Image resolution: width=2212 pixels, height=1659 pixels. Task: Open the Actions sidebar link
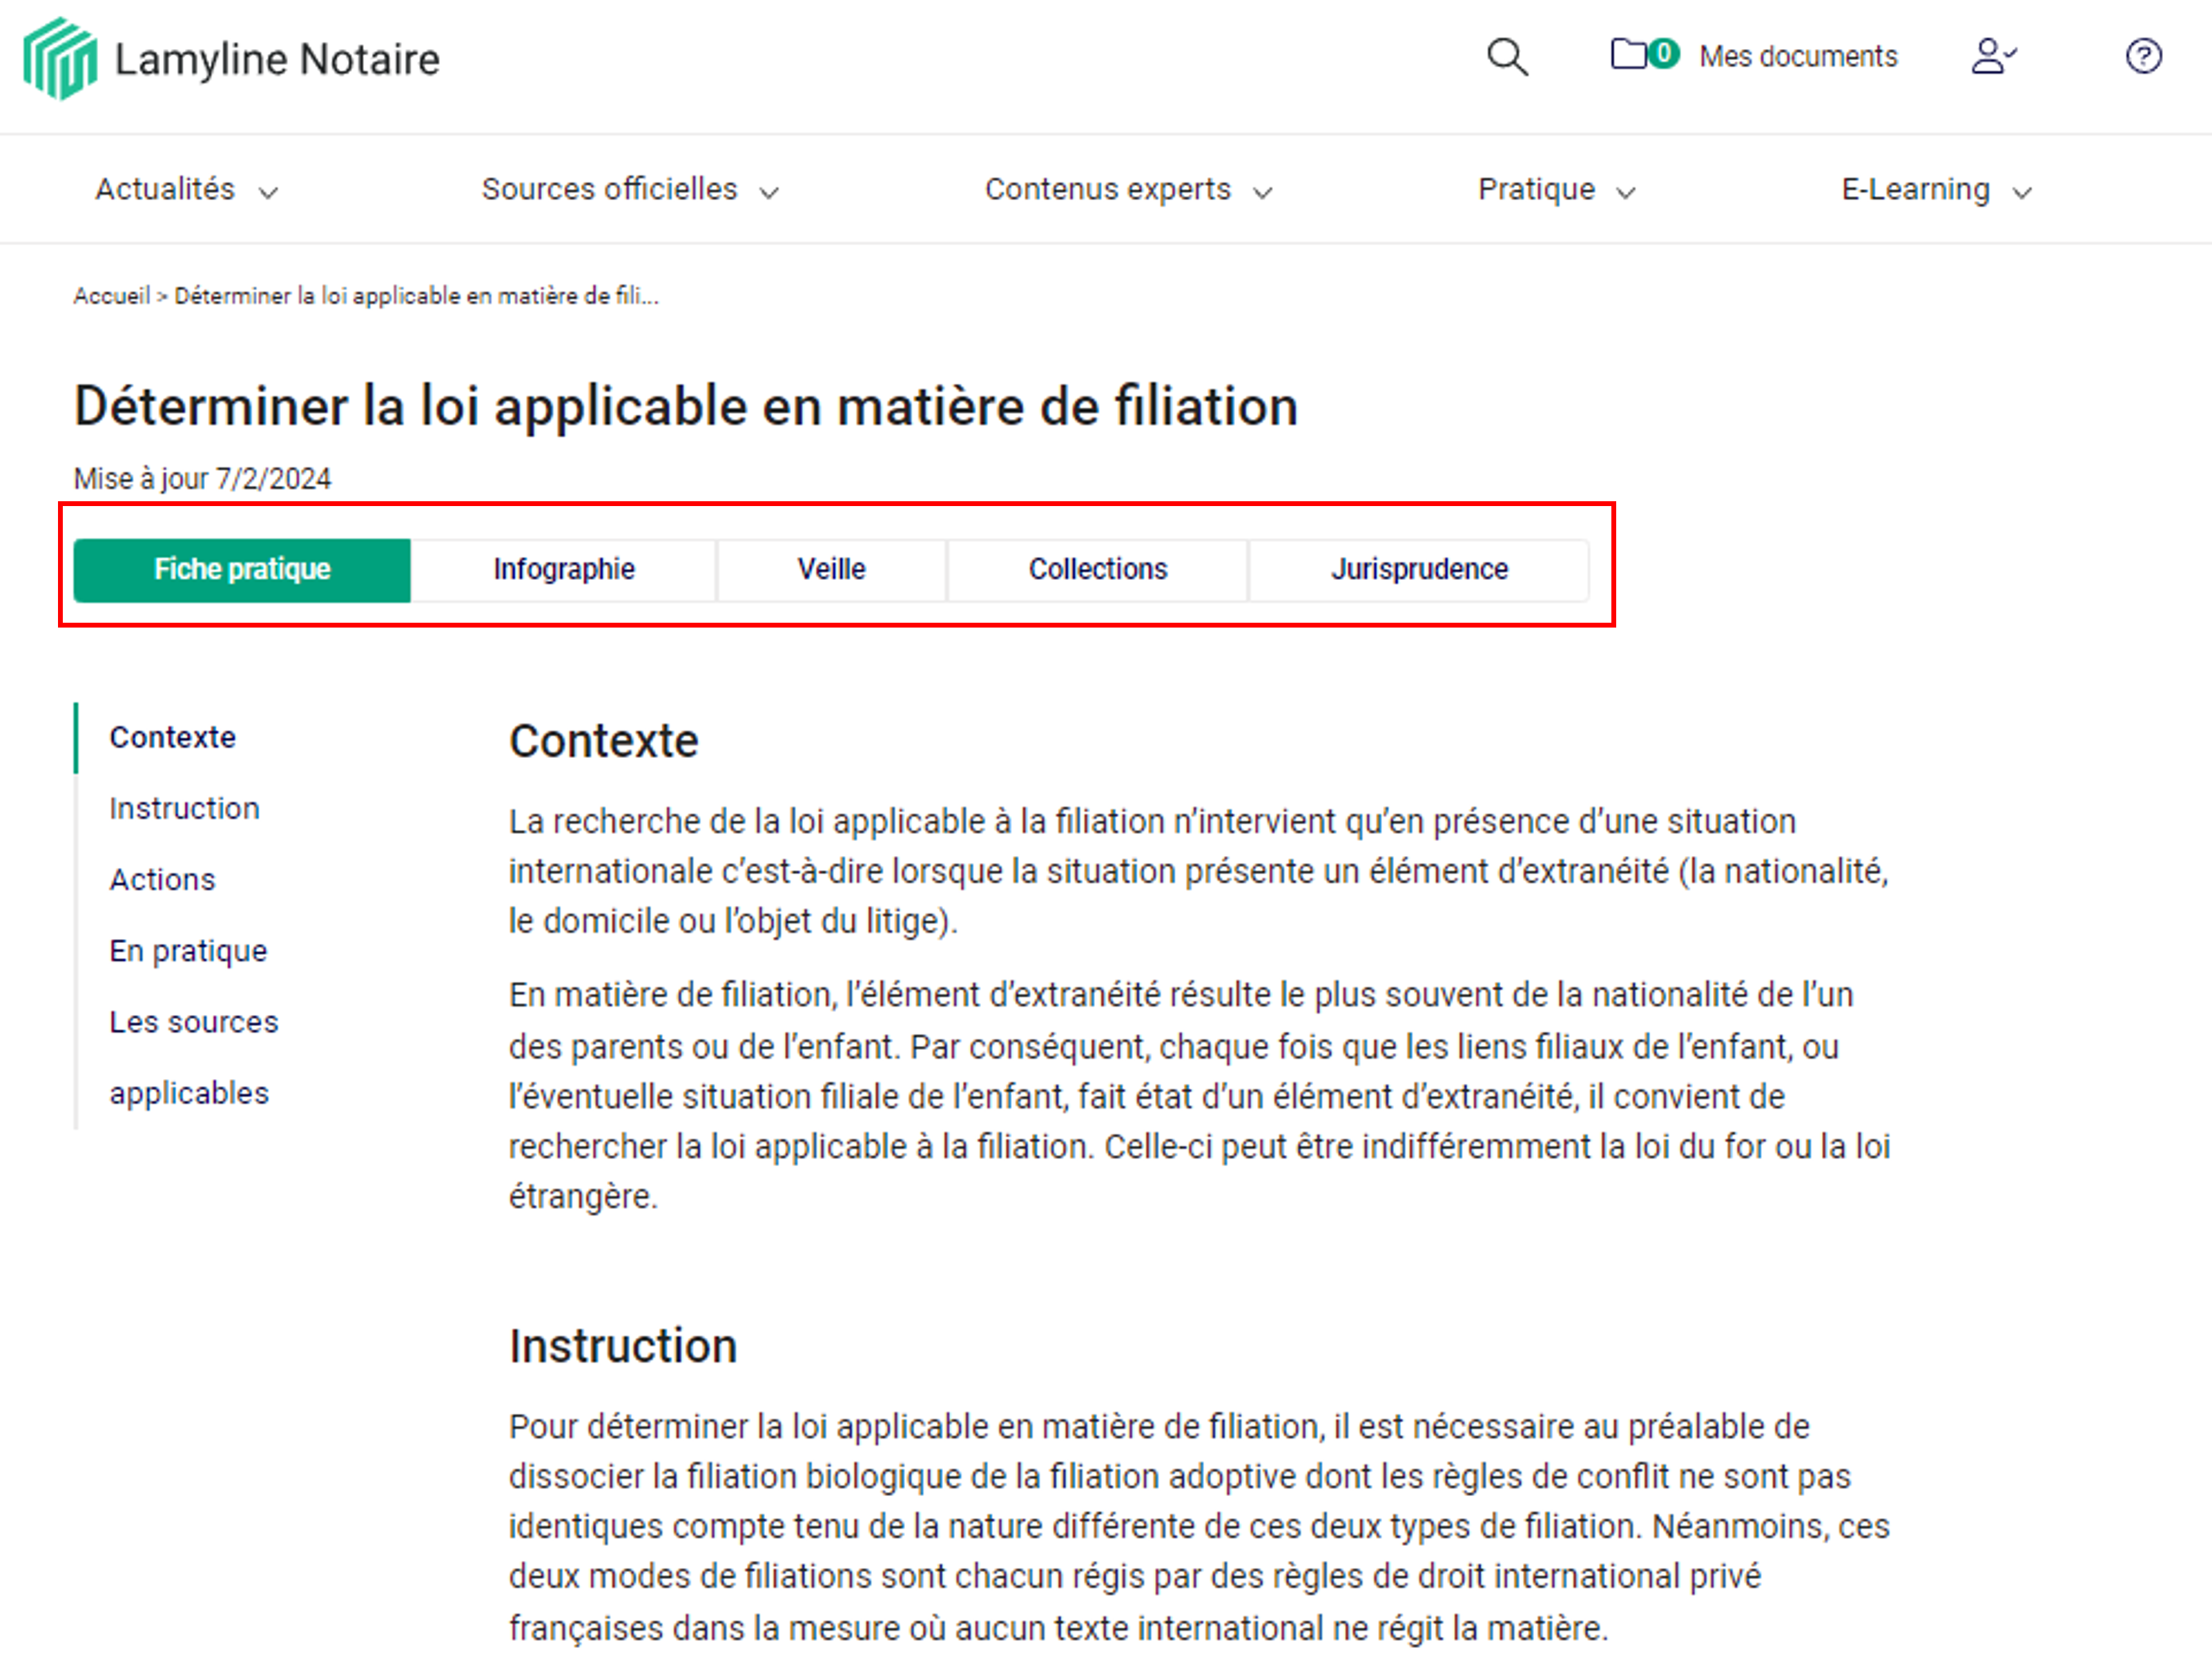pyautogui.click(x=162, y=879)
